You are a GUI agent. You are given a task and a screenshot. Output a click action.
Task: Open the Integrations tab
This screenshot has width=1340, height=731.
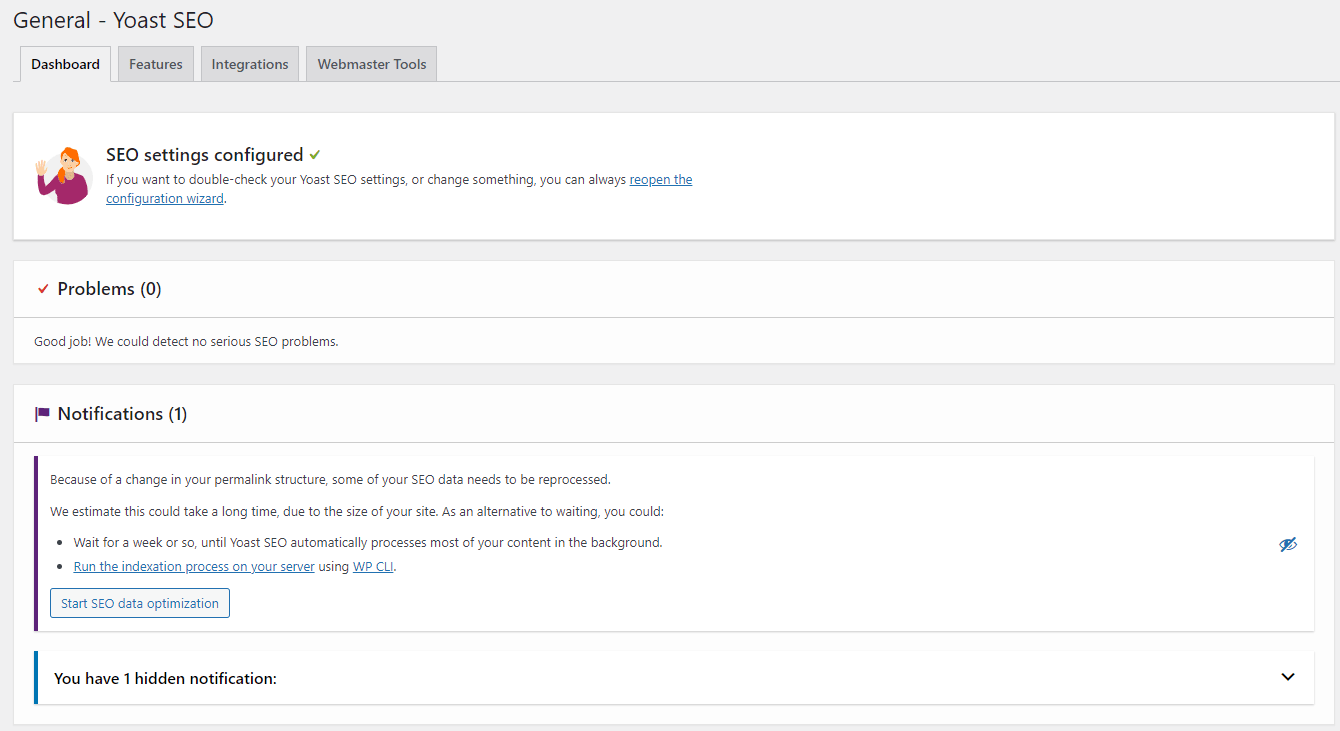point(250,64)
